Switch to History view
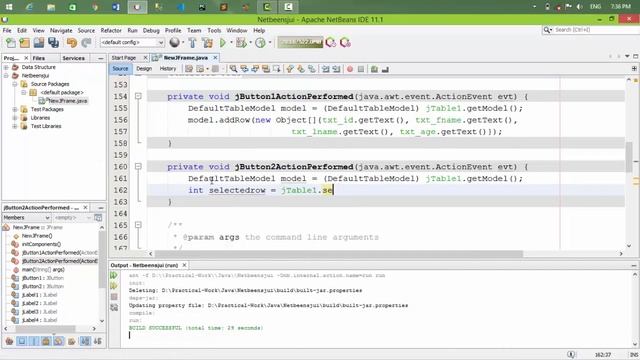 click(x=168, y=69)
